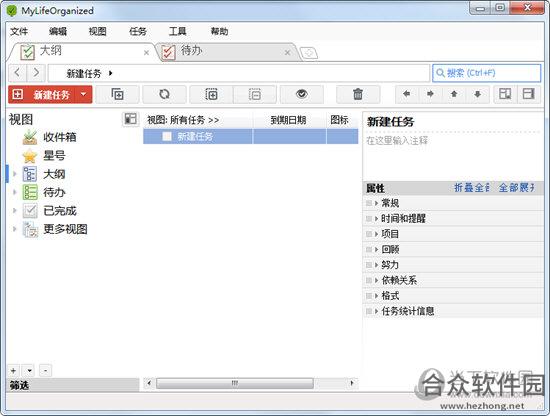Expand the 更多视图 sidebar tree arrow
The width and height of the screenshot is (550, 416).
[x=15, y=229]
